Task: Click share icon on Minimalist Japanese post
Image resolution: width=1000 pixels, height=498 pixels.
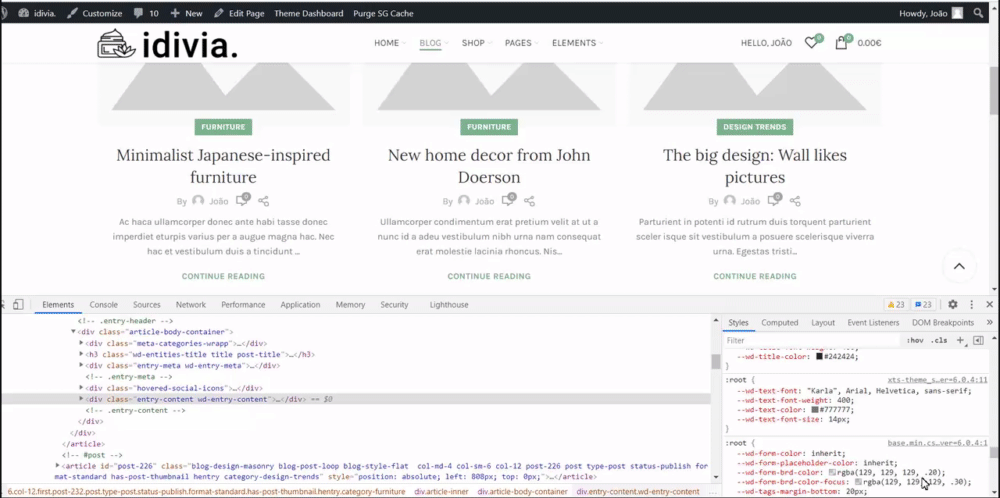Action: [263, 201]
